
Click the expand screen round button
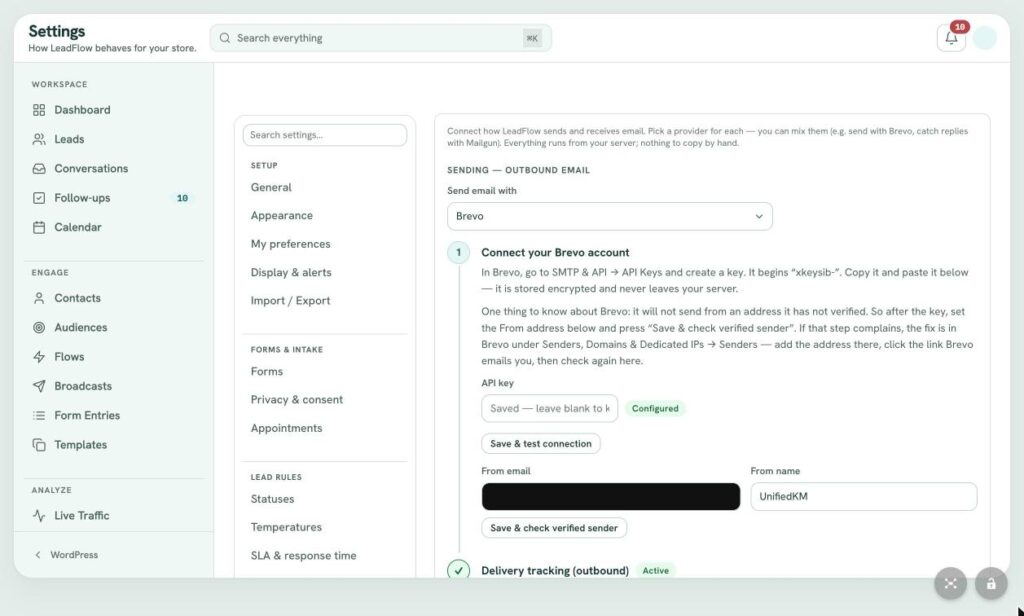coord(950,583)
